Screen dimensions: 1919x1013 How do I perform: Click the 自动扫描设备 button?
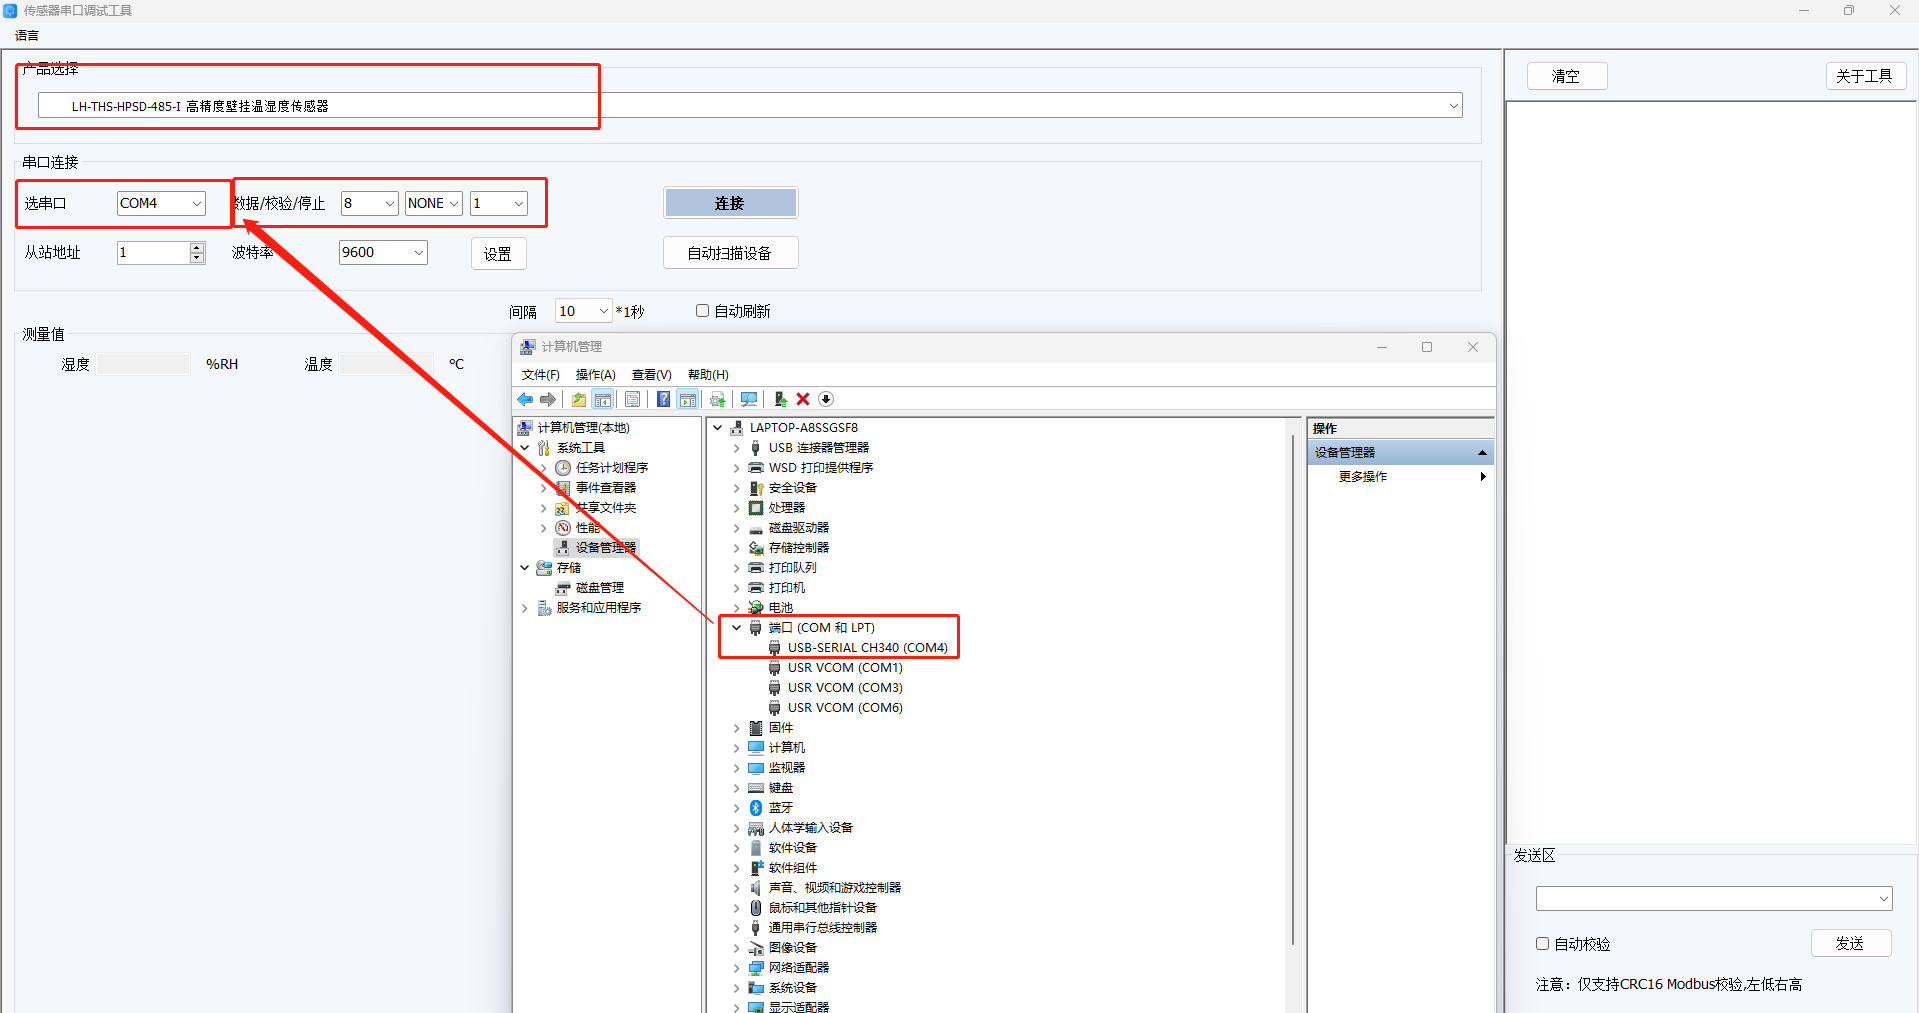730,253
